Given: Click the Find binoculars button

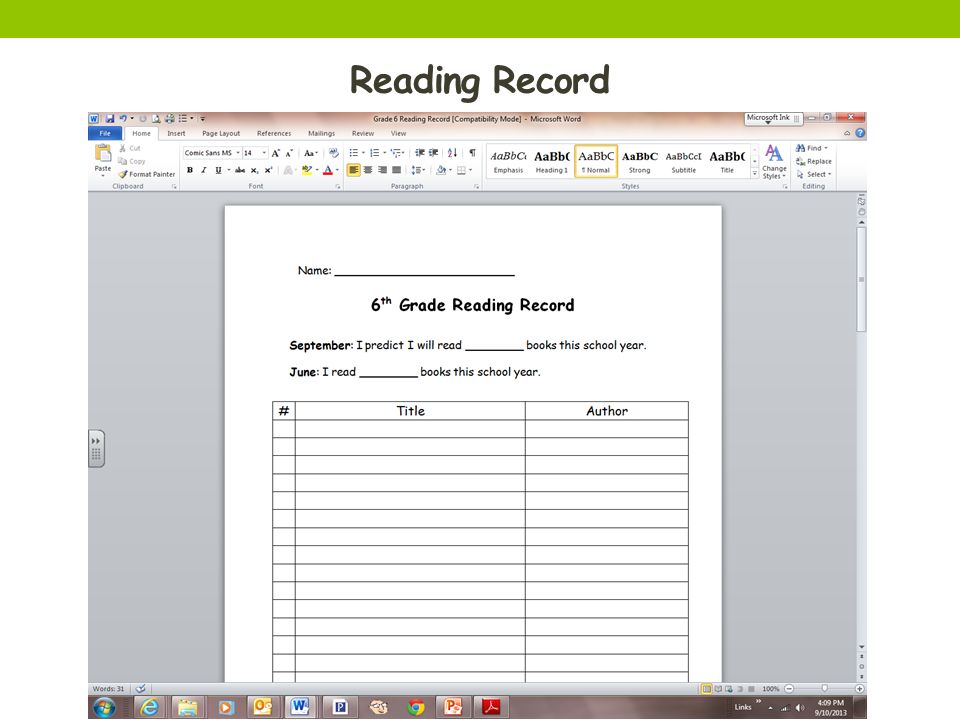Looking at the screenshot, I should click(x=811, y=148).
